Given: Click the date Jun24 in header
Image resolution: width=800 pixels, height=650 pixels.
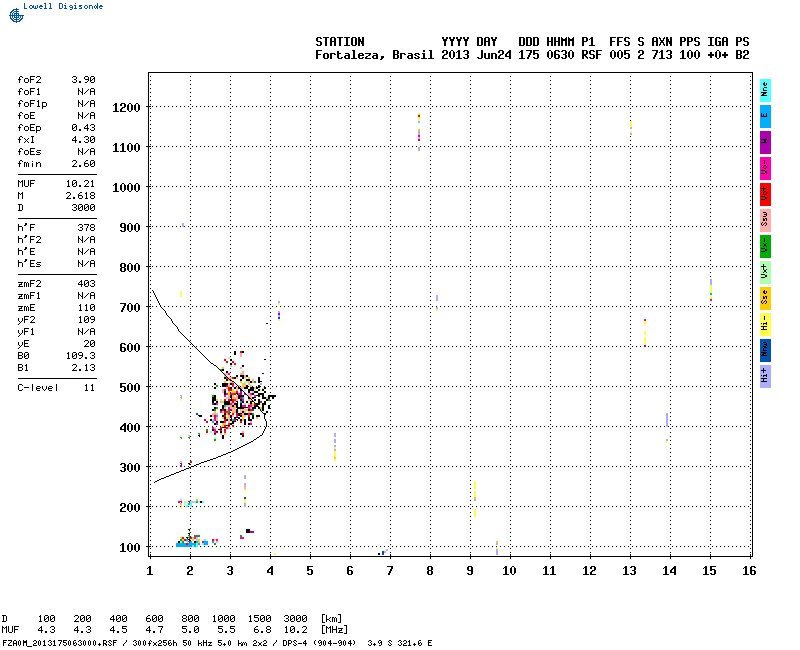Looking at the screenshot, I should (x=494, y=55).
